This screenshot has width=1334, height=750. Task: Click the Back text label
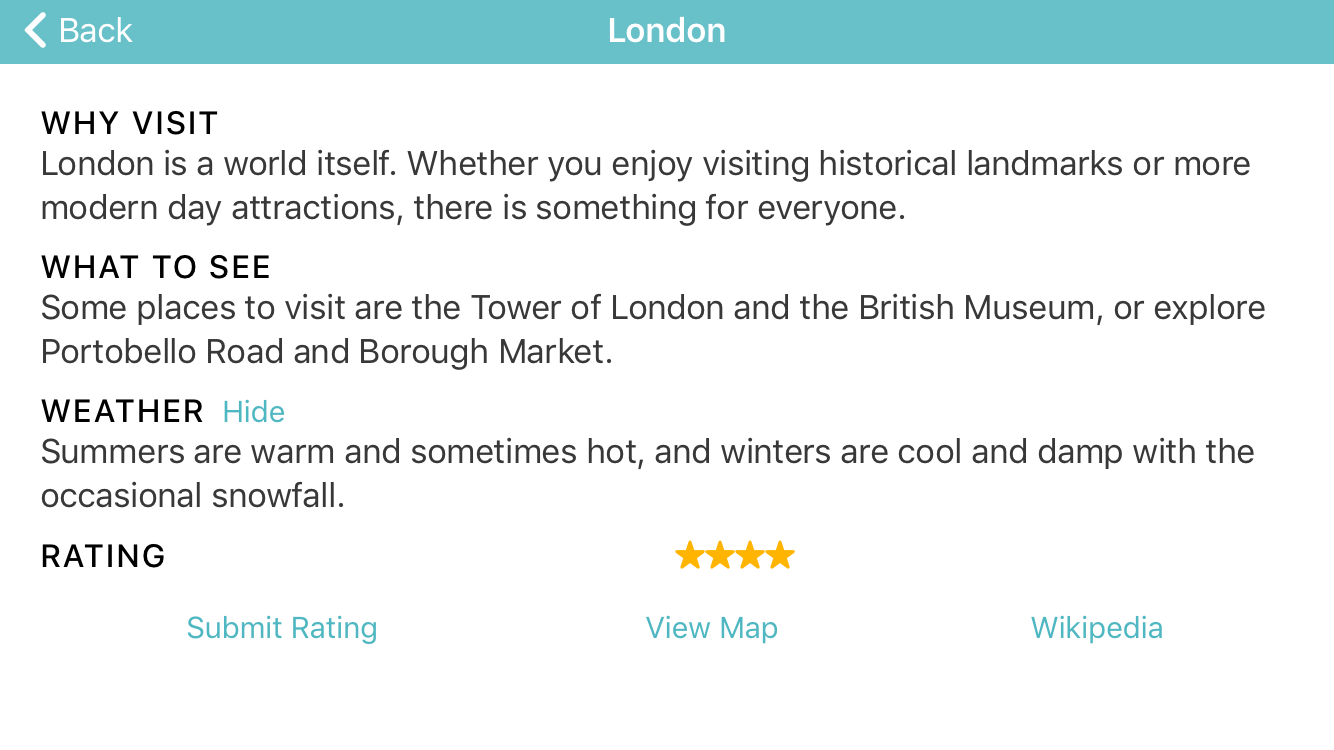pyautogui.click(x=95, y=30)
